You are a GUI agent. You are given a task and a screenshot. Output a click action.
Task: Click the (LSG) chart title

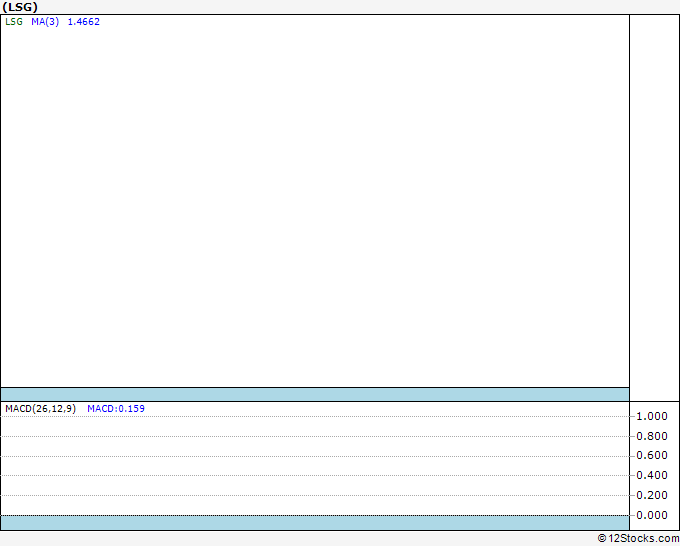pos(20,7)
